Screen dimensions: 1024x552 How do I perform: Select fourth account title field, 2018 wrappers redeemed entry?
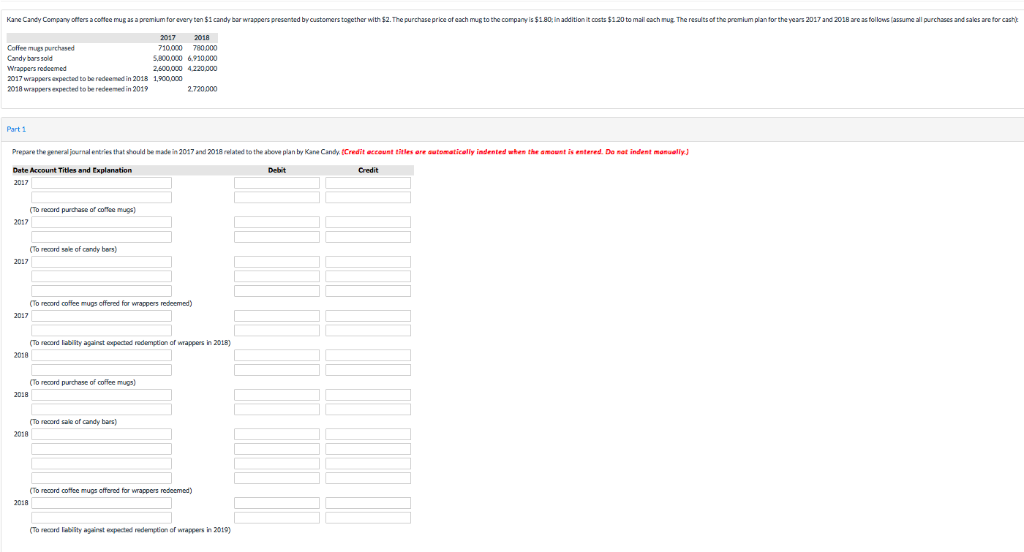coord(102,478)
